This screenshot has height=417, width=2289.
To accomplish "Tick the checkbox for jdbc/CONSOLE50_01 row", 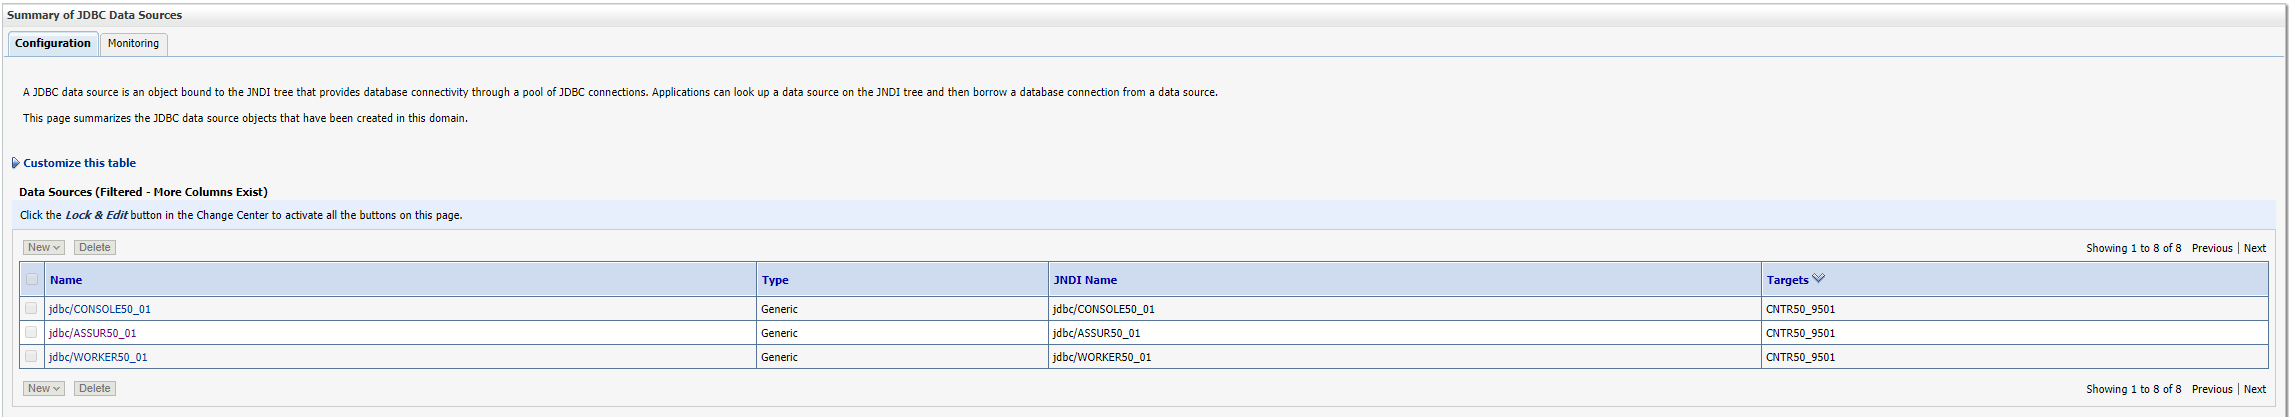I will [x=31, y=309].
